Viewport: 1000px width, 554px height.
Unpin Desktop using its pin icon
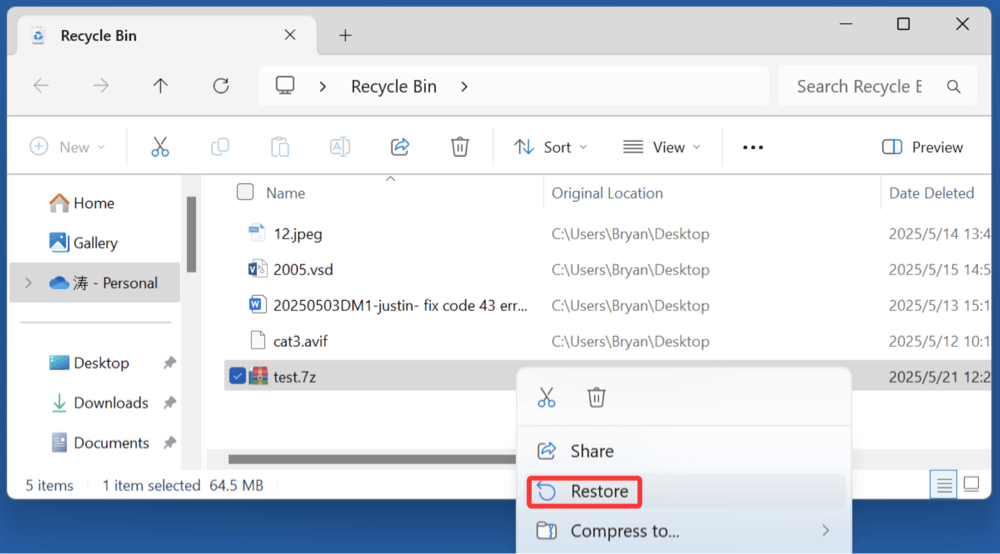pos(169,363)
